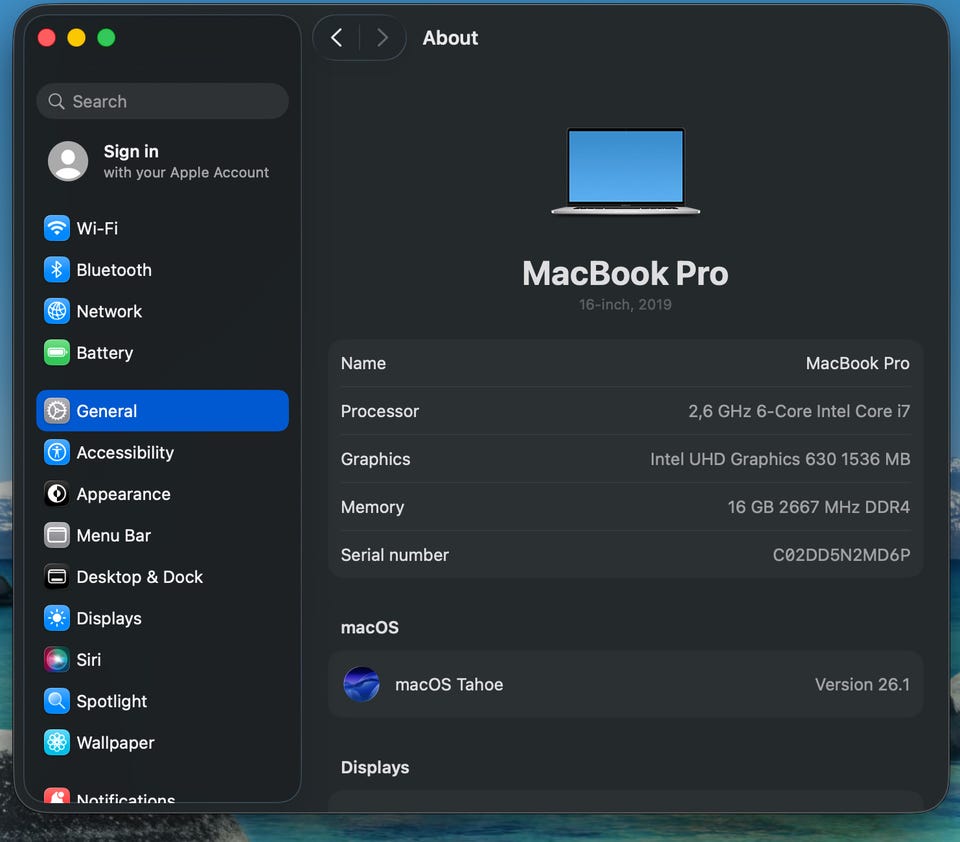Screen dimensions: 960x842
Task: Click the back navigation arrow
Action: point(337,38)
